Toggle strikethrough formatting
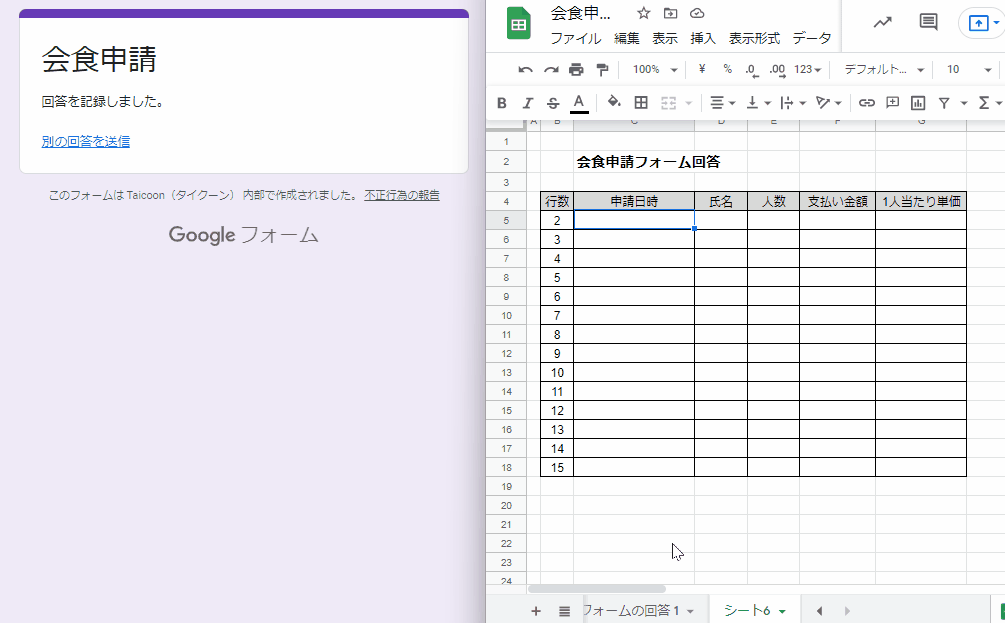1005x623 pixels. (551, 102)
